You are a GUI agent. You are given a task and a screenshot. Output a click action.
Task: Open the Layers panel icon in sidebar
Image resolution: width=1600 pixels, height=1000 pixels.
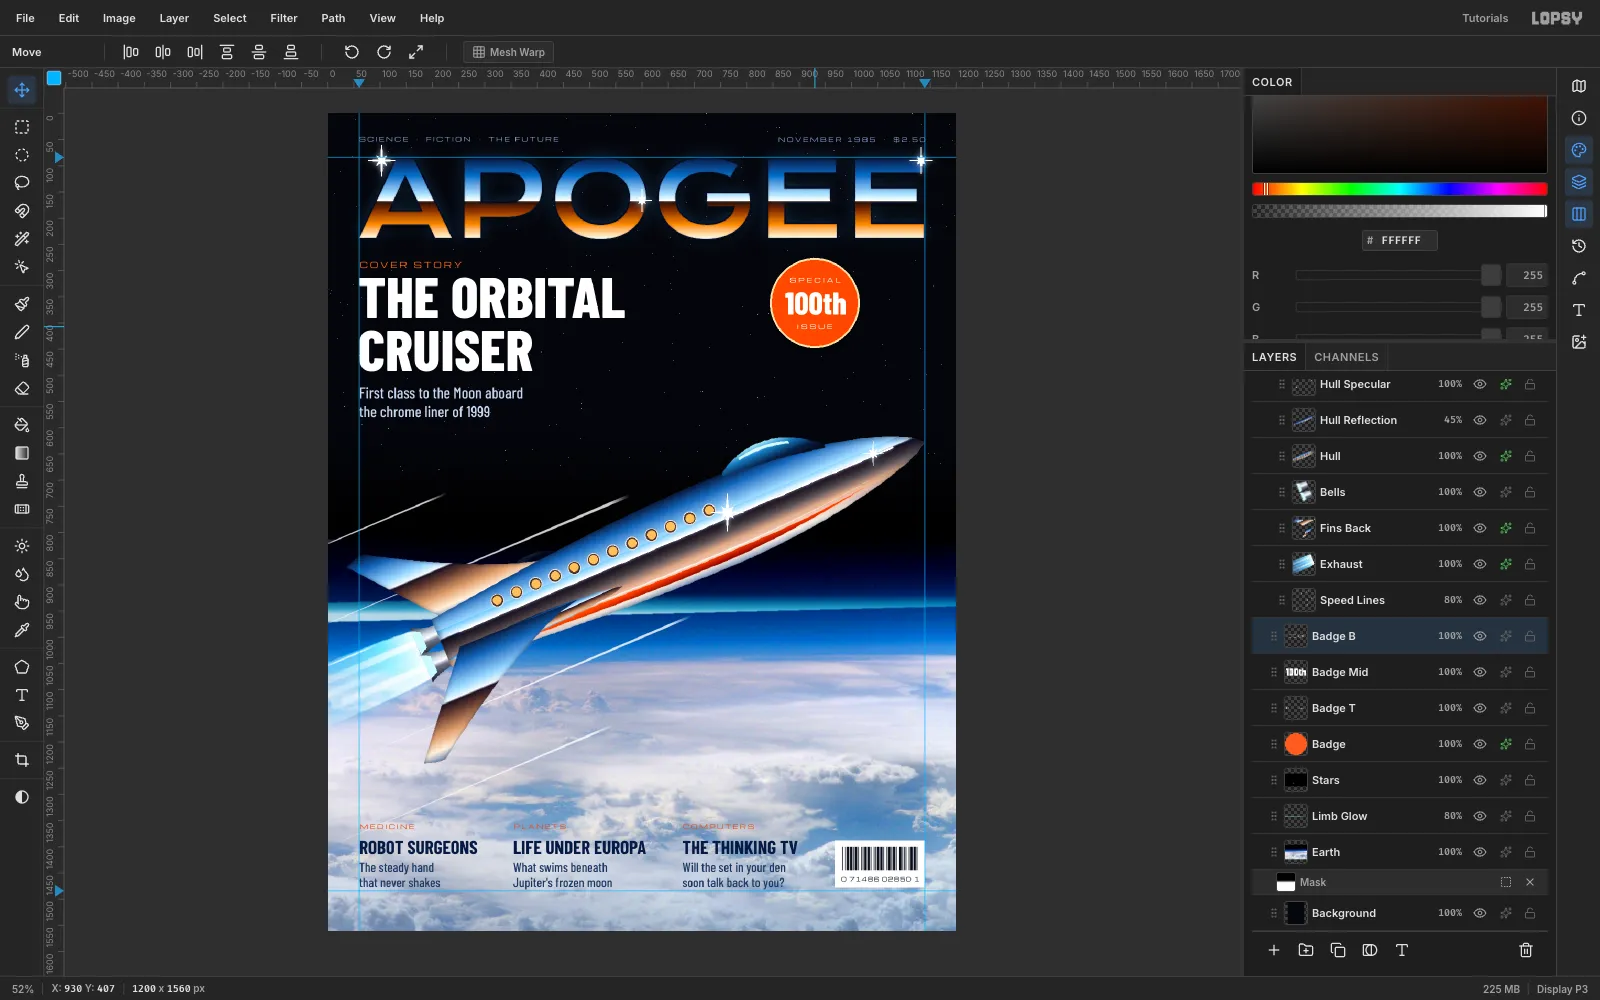1579,182
